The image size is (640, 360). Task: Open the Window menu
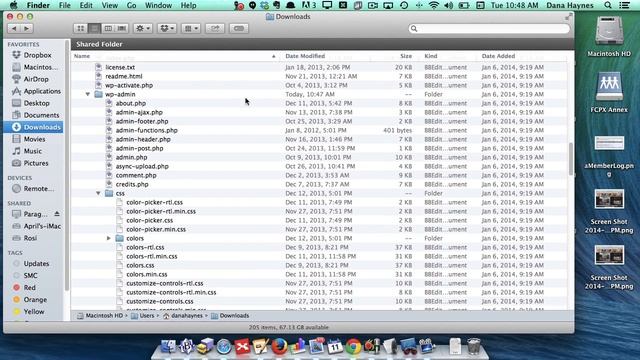(x=158, y=5)
